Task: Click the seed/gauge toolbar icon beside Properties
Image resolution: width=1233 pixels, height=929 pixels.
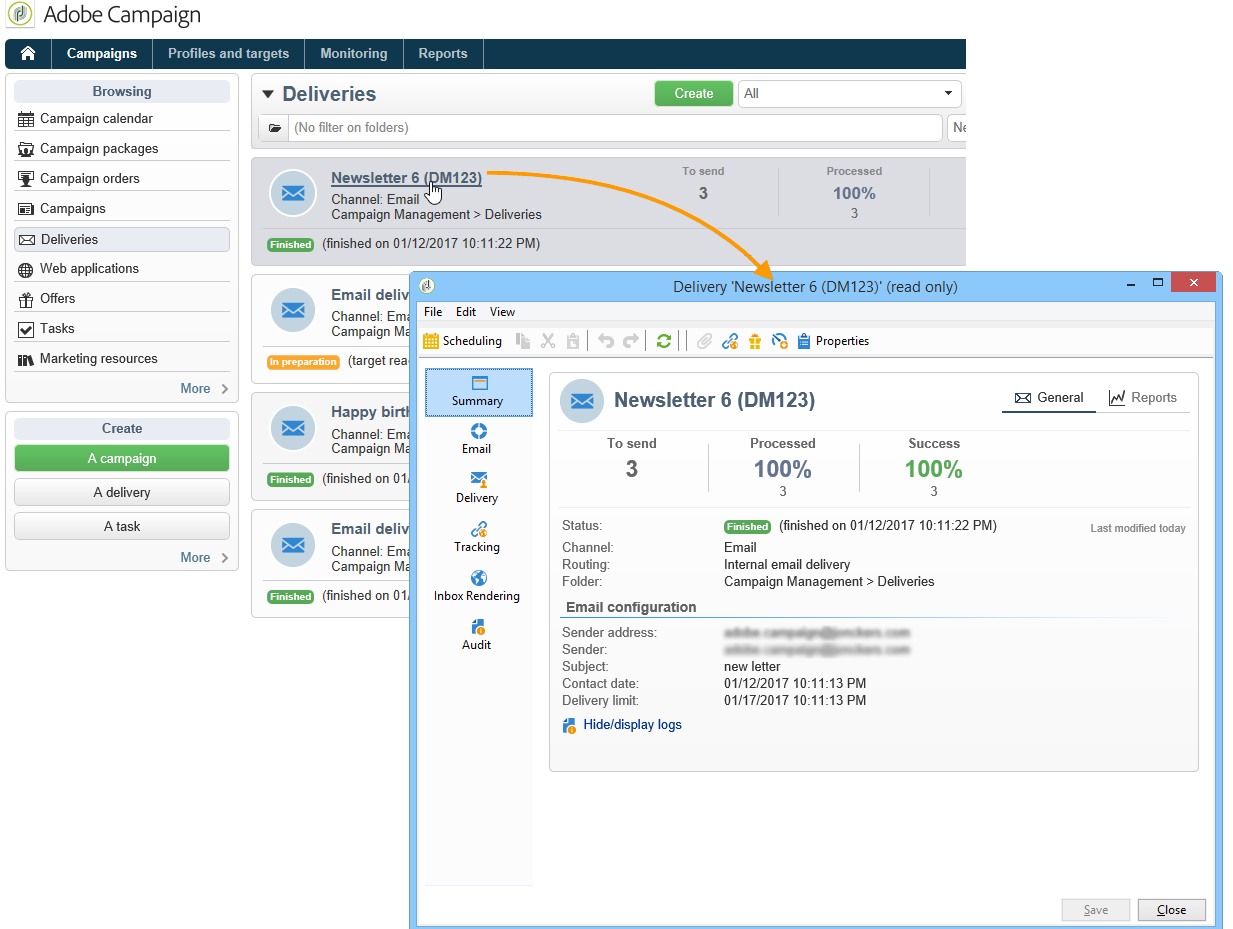Action: (780, 341)
